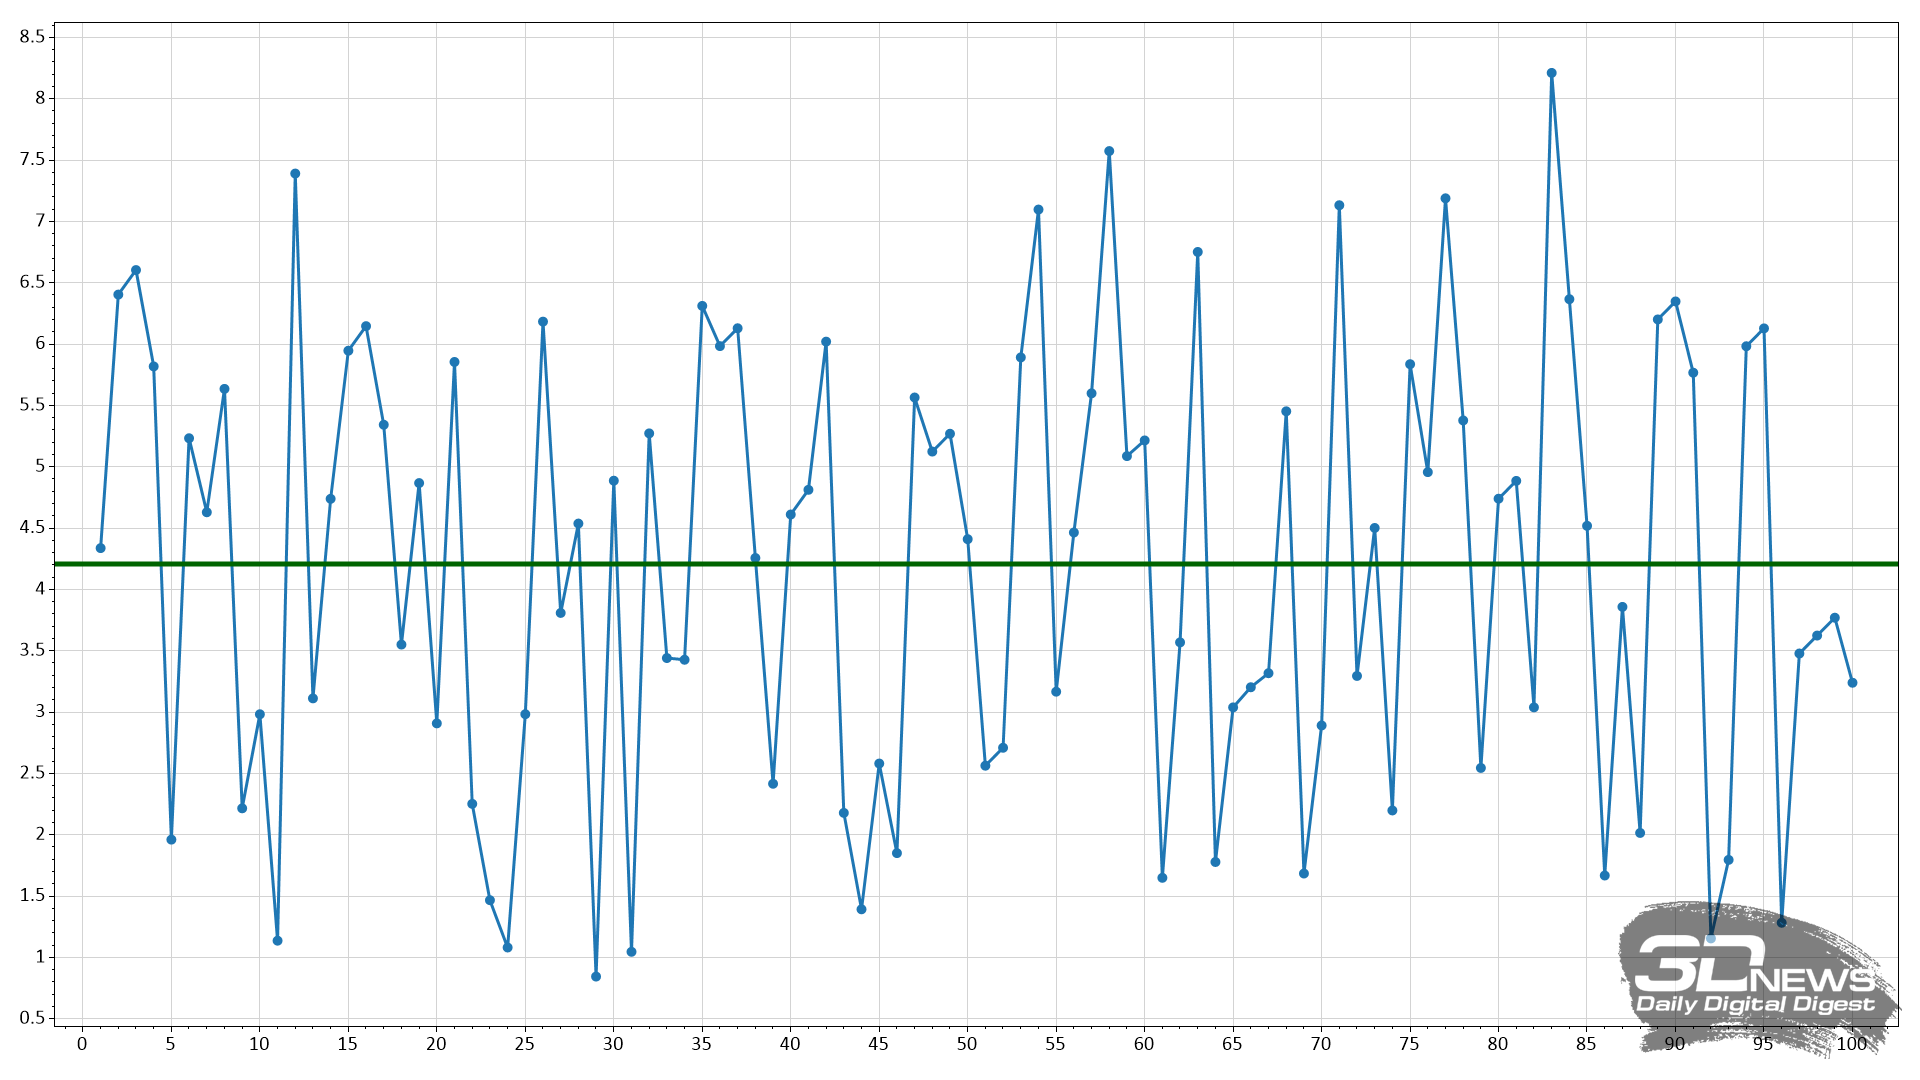The image size is (1920, 1080).
Task: Click the y-axis label 8.5
Action: point(32,37)
